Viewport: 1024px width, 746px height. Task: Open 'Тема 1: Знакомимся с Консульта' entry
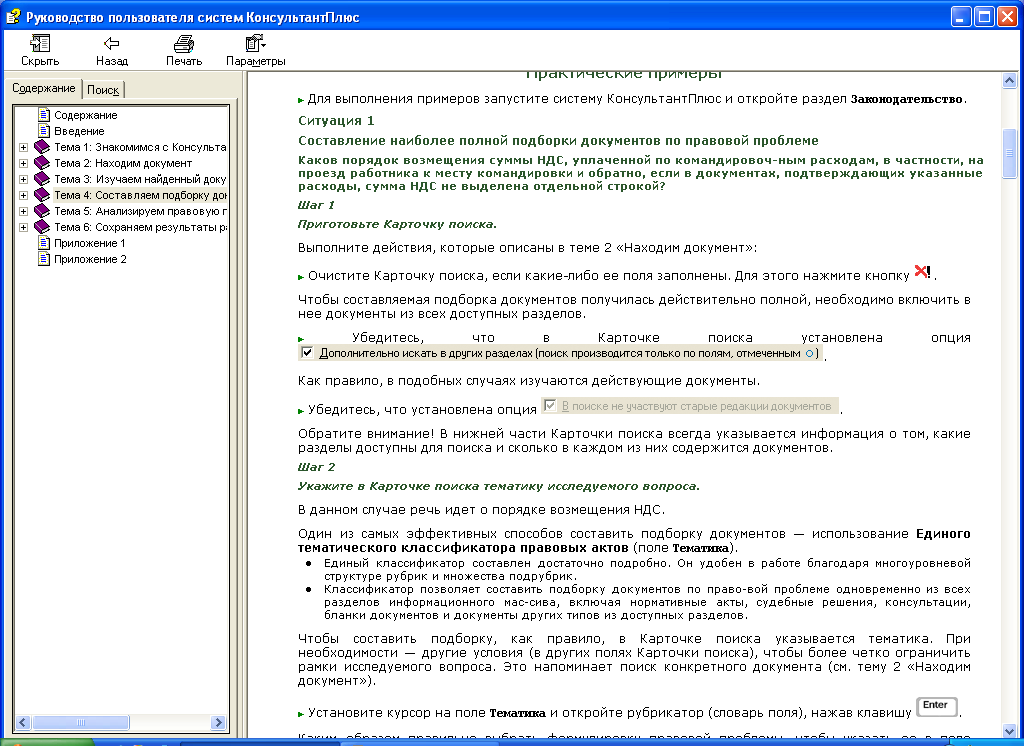point(140,147)
